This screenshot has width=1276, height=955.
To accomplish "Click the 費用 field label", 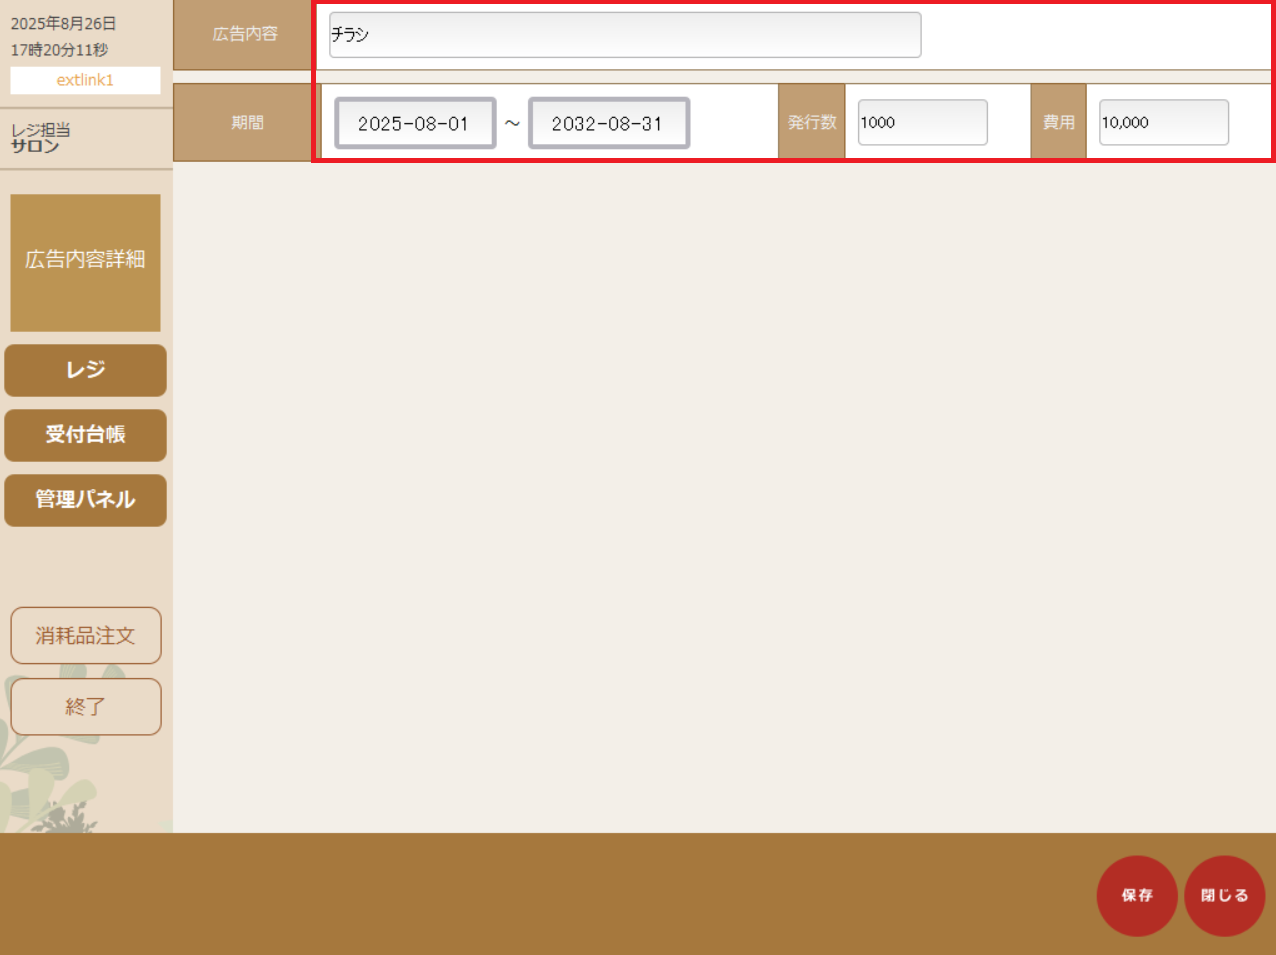I will 1058,122.
